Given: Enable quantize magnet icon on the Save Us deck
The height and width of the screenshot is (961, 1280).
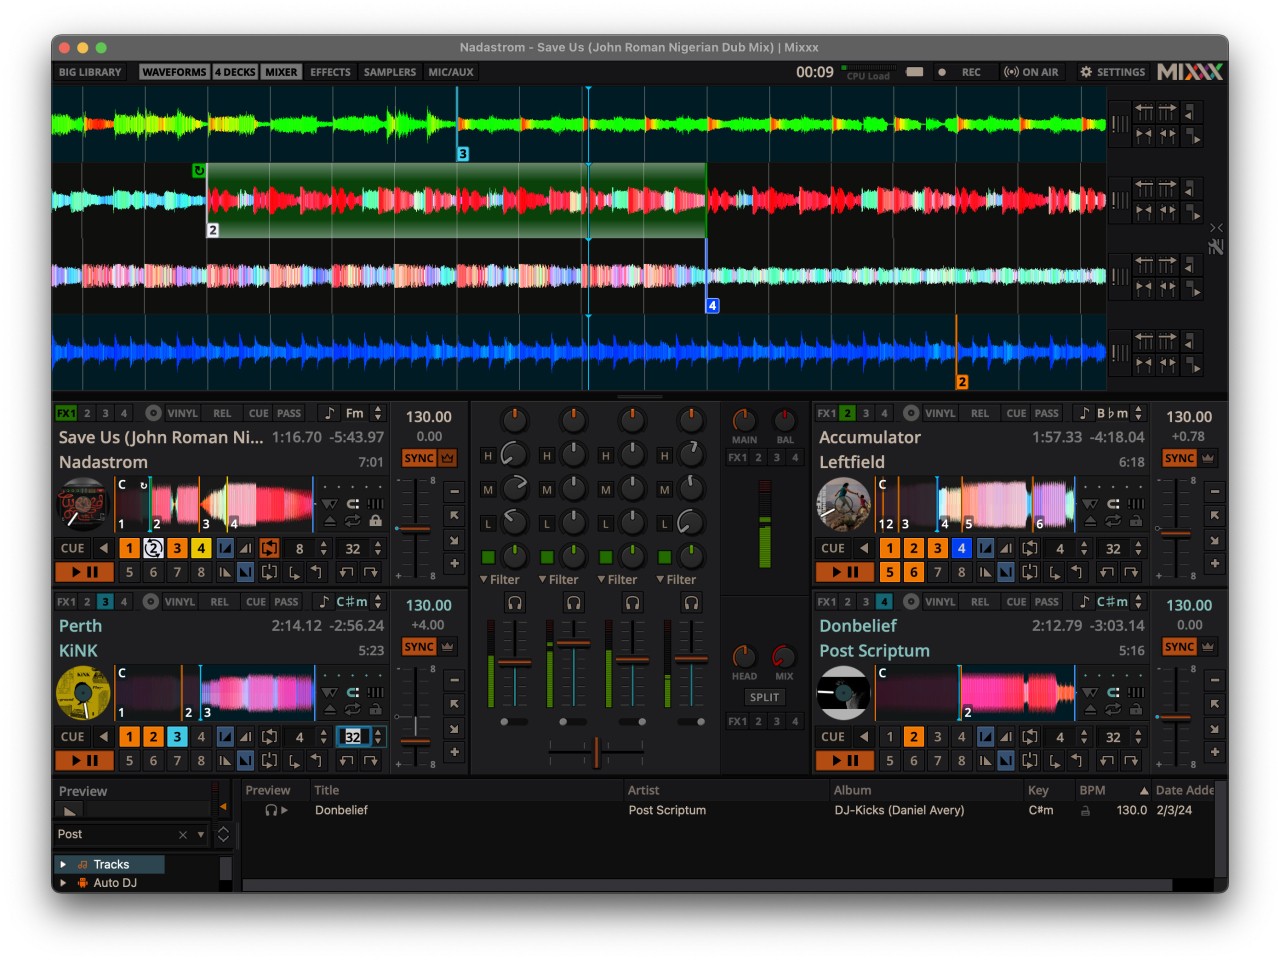Looking at the screenshot, I should [353, 504].
